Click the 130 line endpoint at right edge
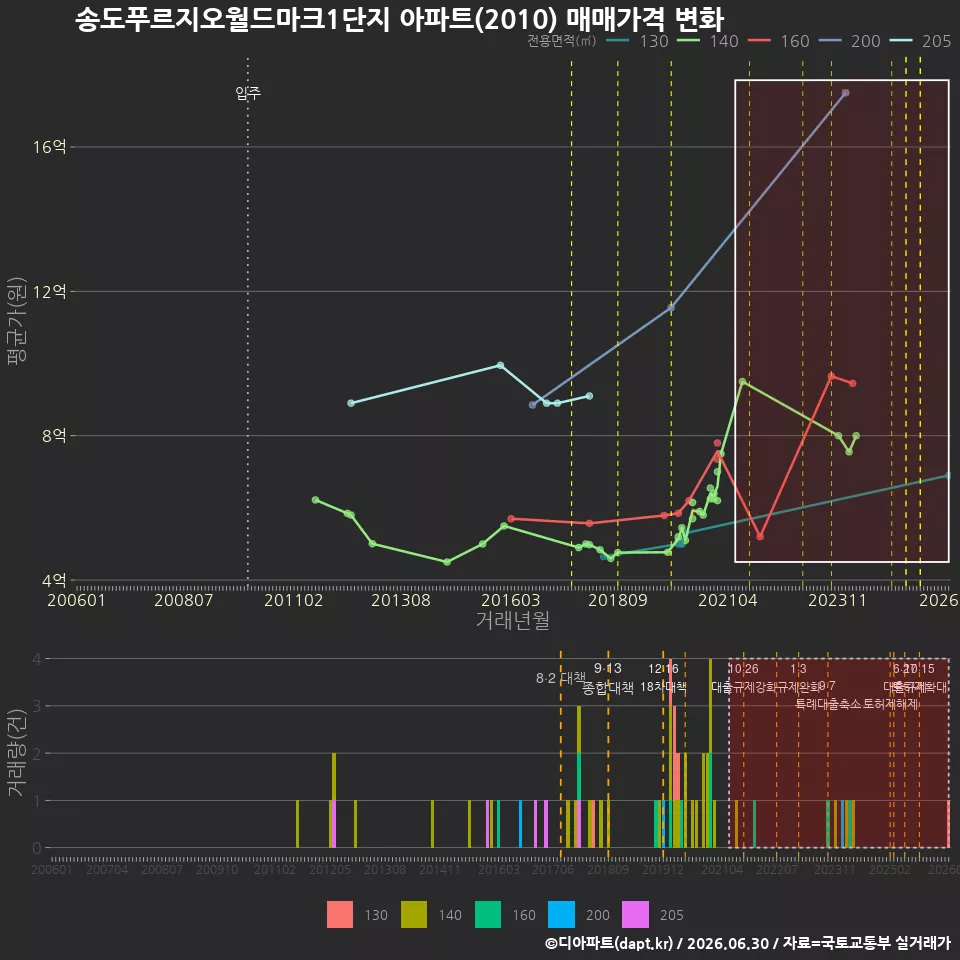960x960 pixels. coord(948,476)
